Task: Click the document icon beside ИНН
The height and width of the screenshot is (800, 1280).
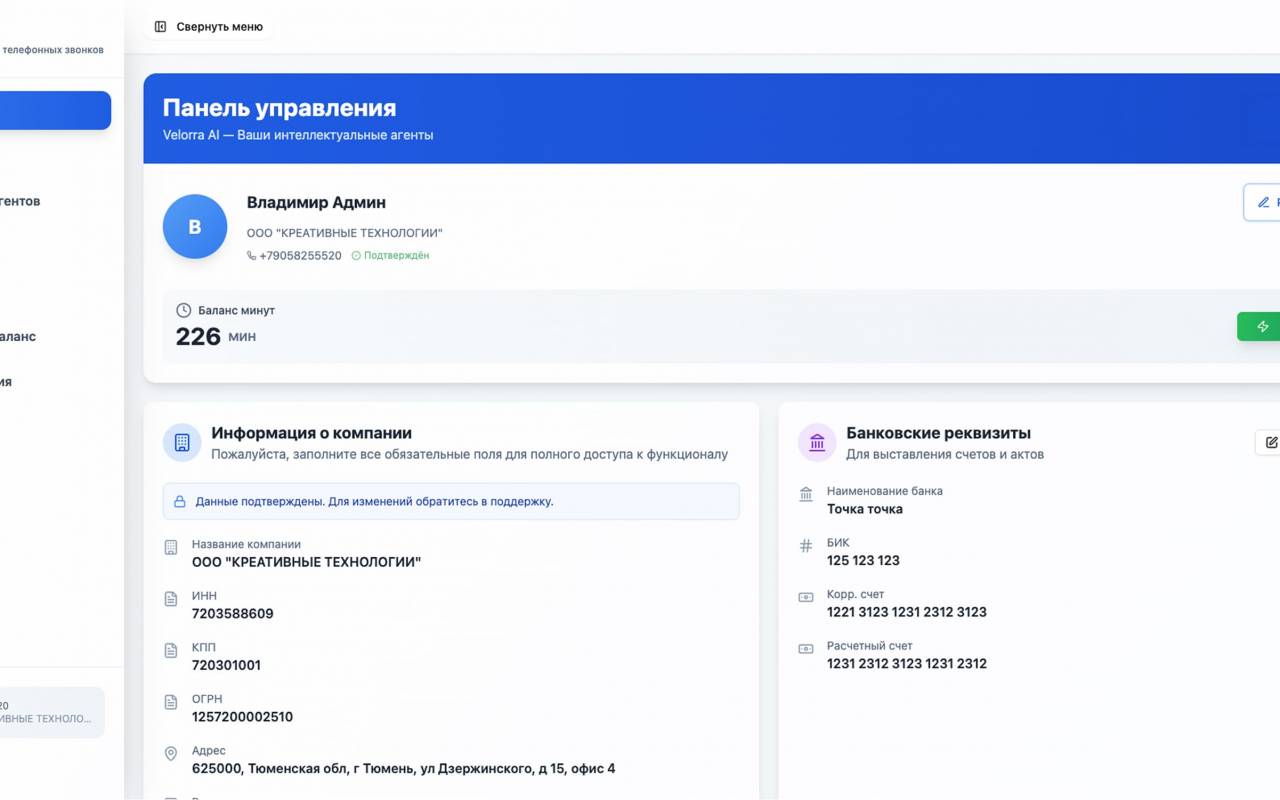Action: tap(171, 599)
